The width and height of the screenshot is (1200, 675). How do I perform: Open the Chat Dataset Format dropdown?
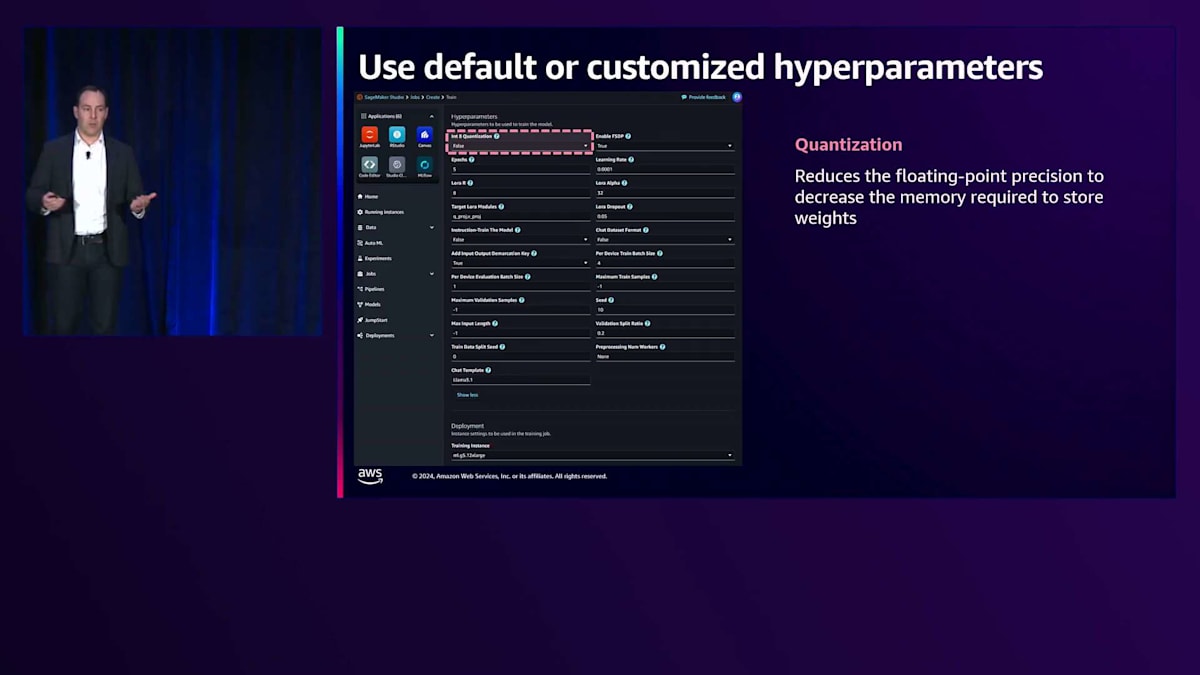click(665, 240)
